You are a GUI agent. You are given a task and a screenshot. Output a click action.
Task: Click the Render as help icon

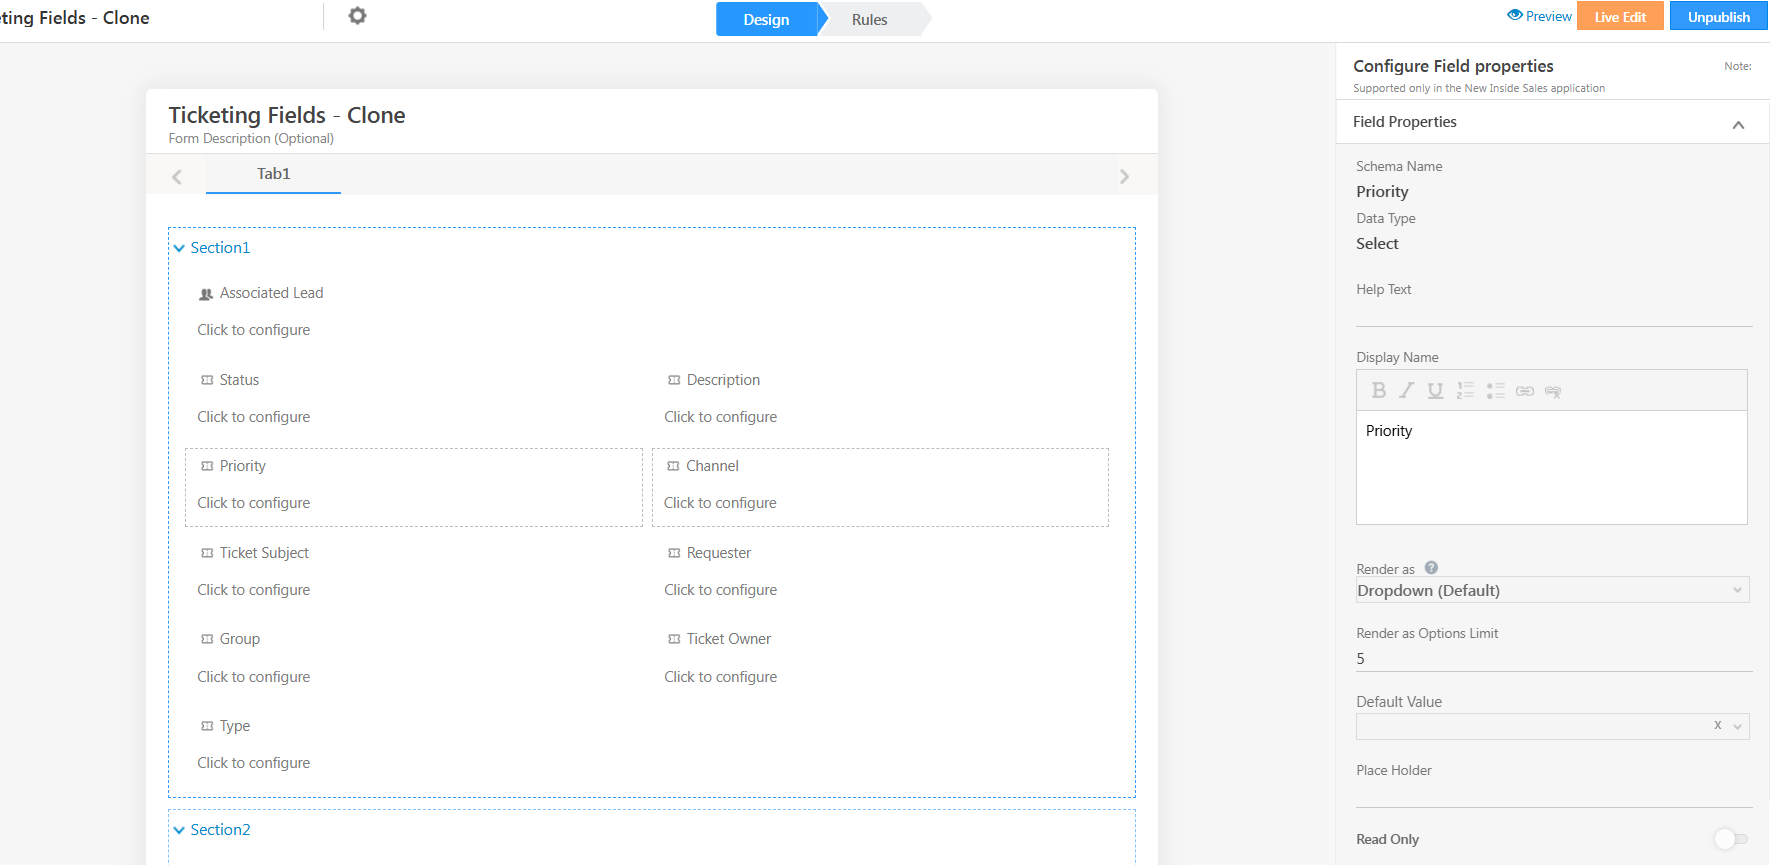tap(1431, 568)
